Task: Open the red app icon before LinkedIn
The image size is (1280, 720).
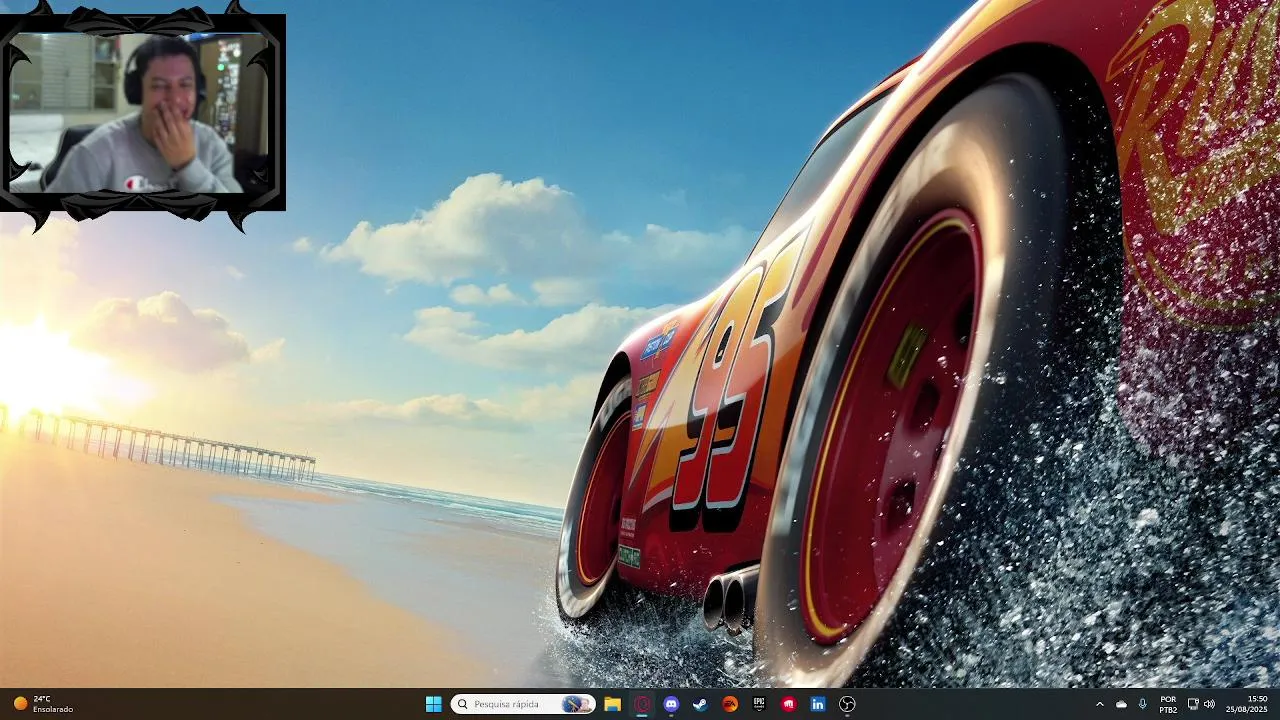Action: pos(788,704)
